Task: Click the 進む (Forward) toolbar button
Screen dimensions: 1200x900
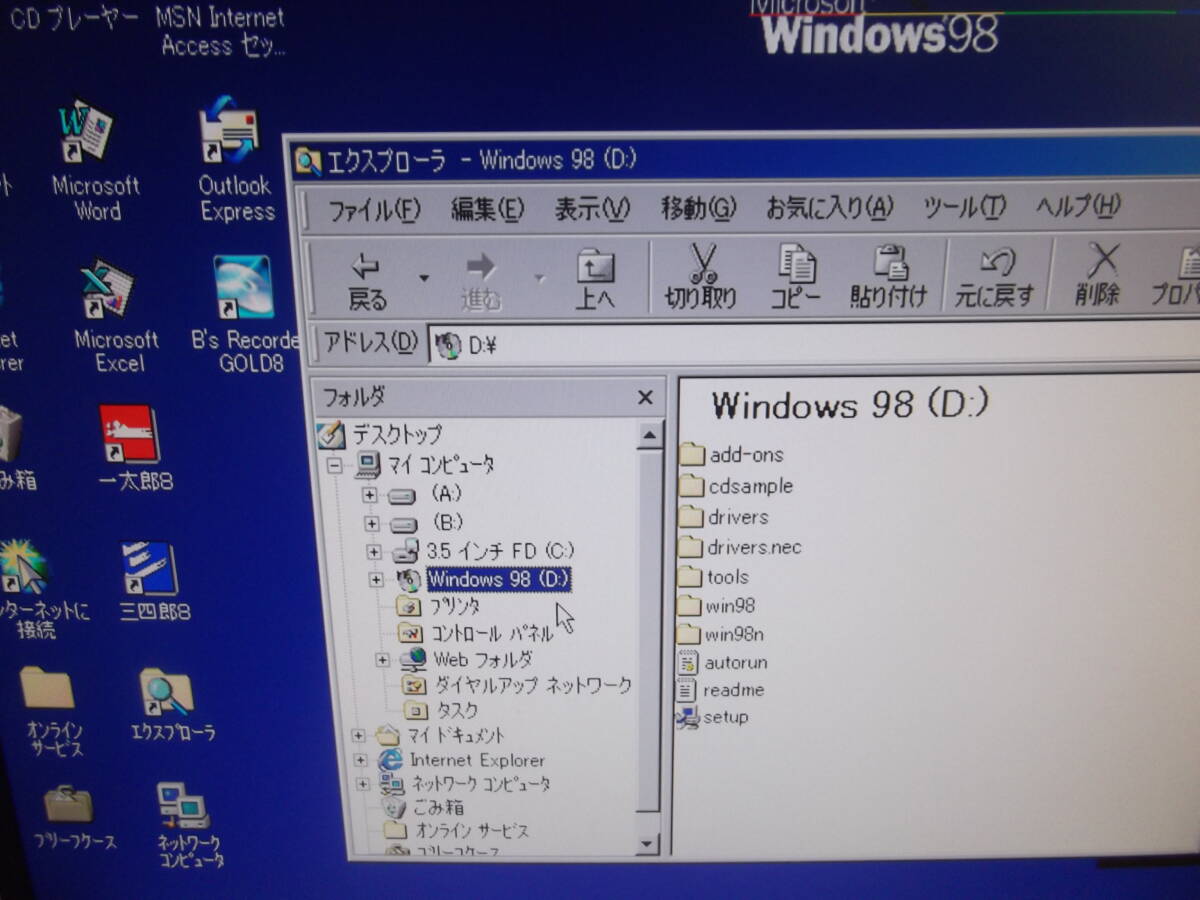Action: point(481,280)
